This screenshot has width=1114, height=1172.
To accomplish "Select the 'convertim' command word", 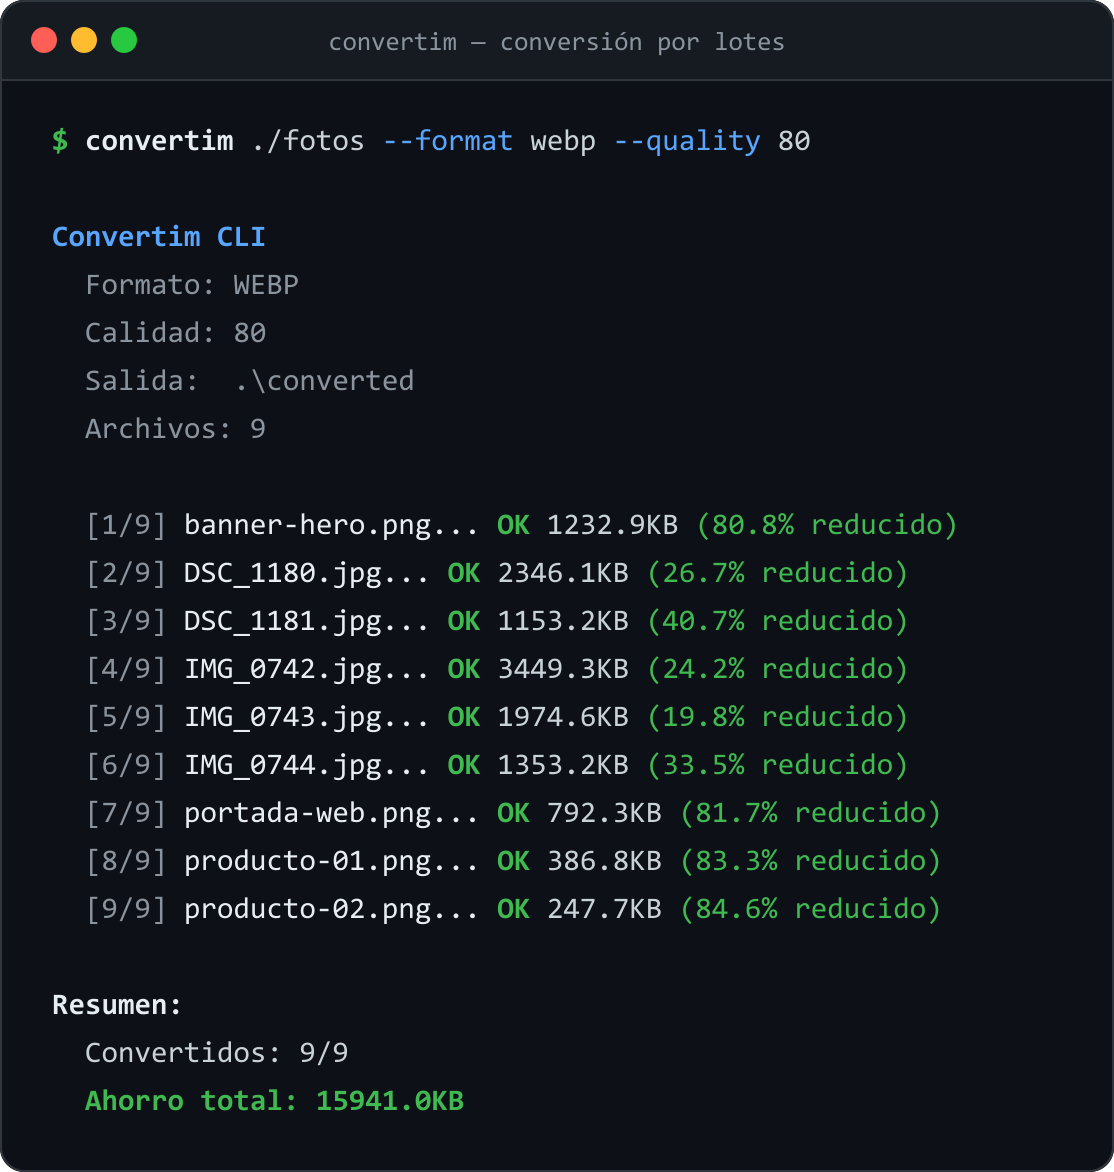I will pyautogui.click(x=159, y=141).
